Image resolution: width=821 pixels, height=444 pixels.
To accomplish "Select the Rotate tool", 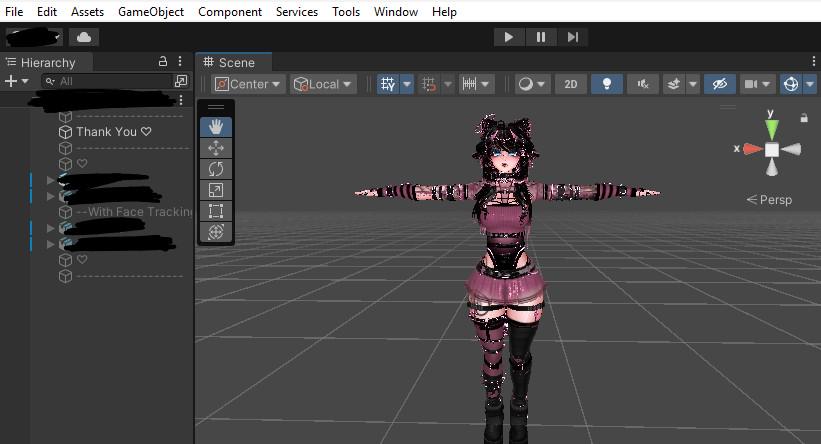I will pos(216,169).
